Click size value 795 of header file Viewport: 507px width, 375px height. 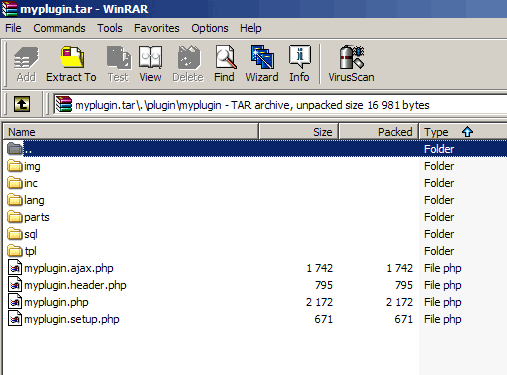click(324, 285)
